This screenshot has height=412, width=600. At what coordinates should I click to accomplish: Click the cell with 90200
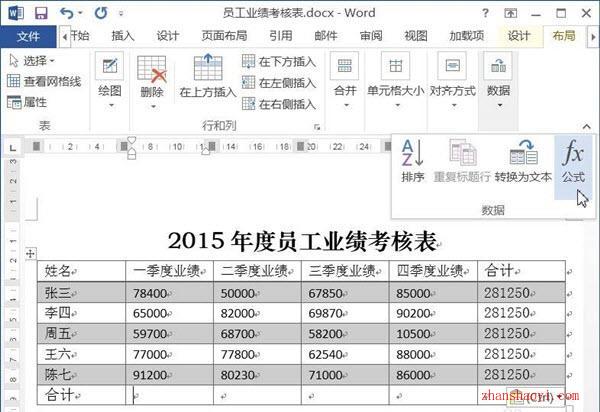(433, 313)
